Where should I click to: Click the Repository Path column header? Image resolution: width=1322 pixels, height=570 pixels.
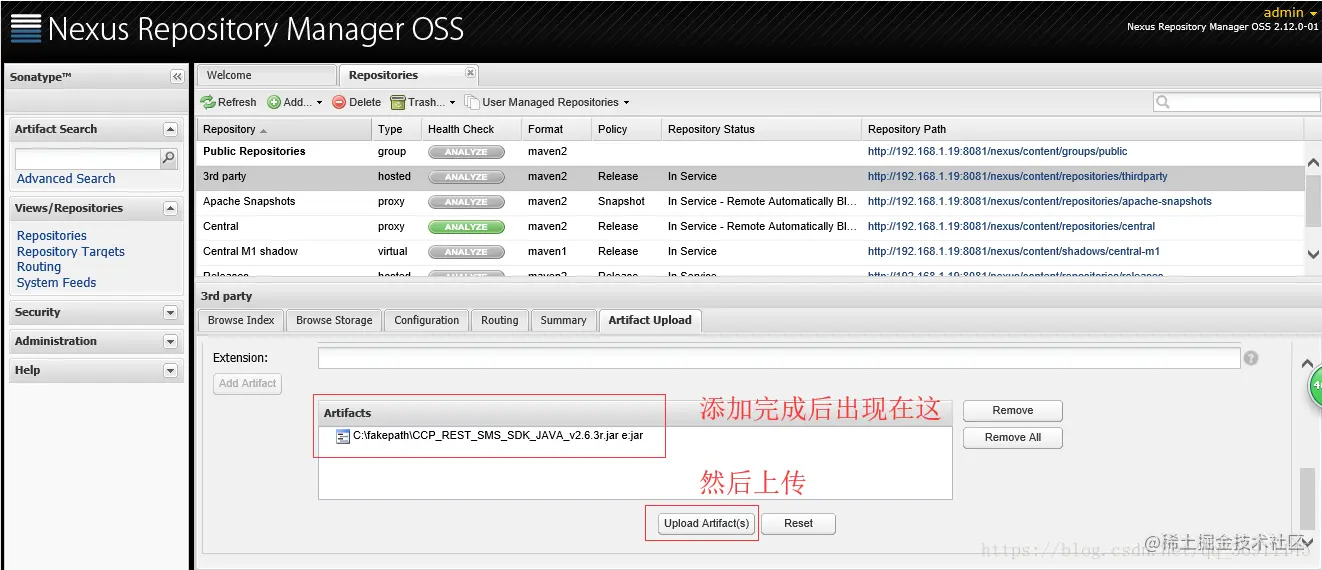1083,129
